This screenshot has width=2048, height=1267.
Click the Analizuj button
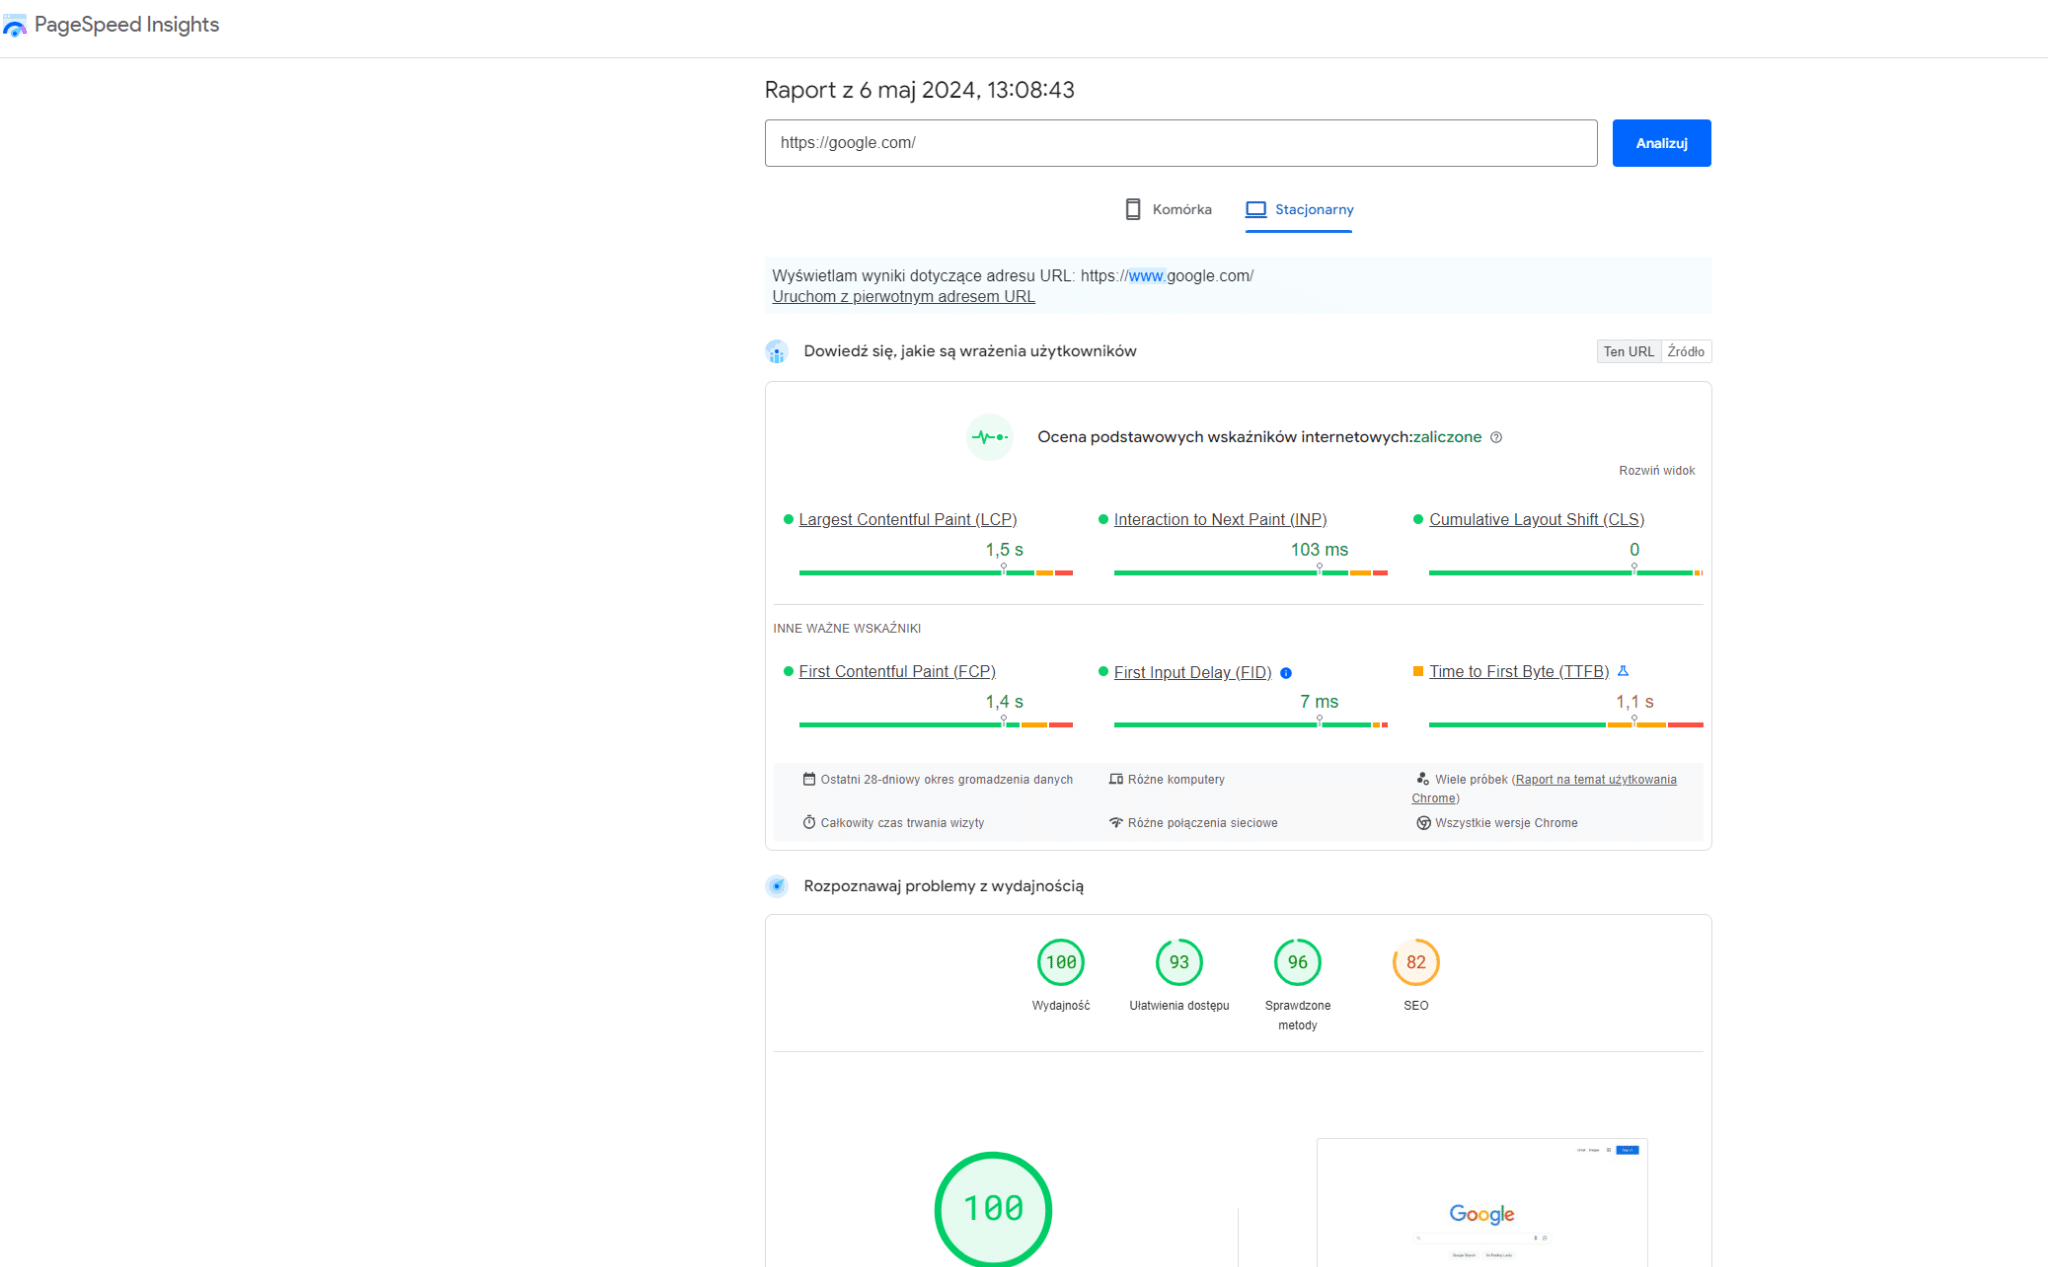point(1661,143)
